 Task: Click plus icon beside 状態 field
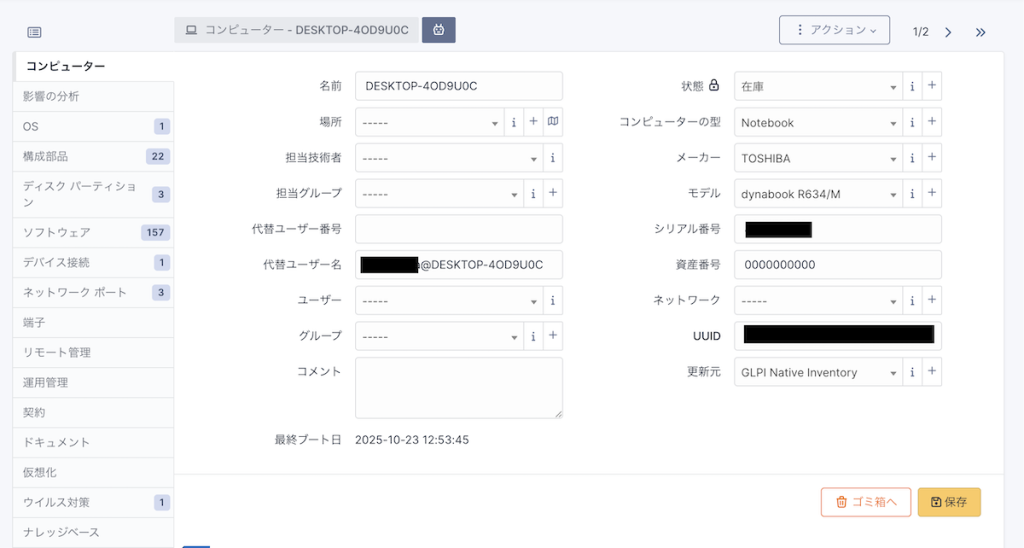pos(932,87)
